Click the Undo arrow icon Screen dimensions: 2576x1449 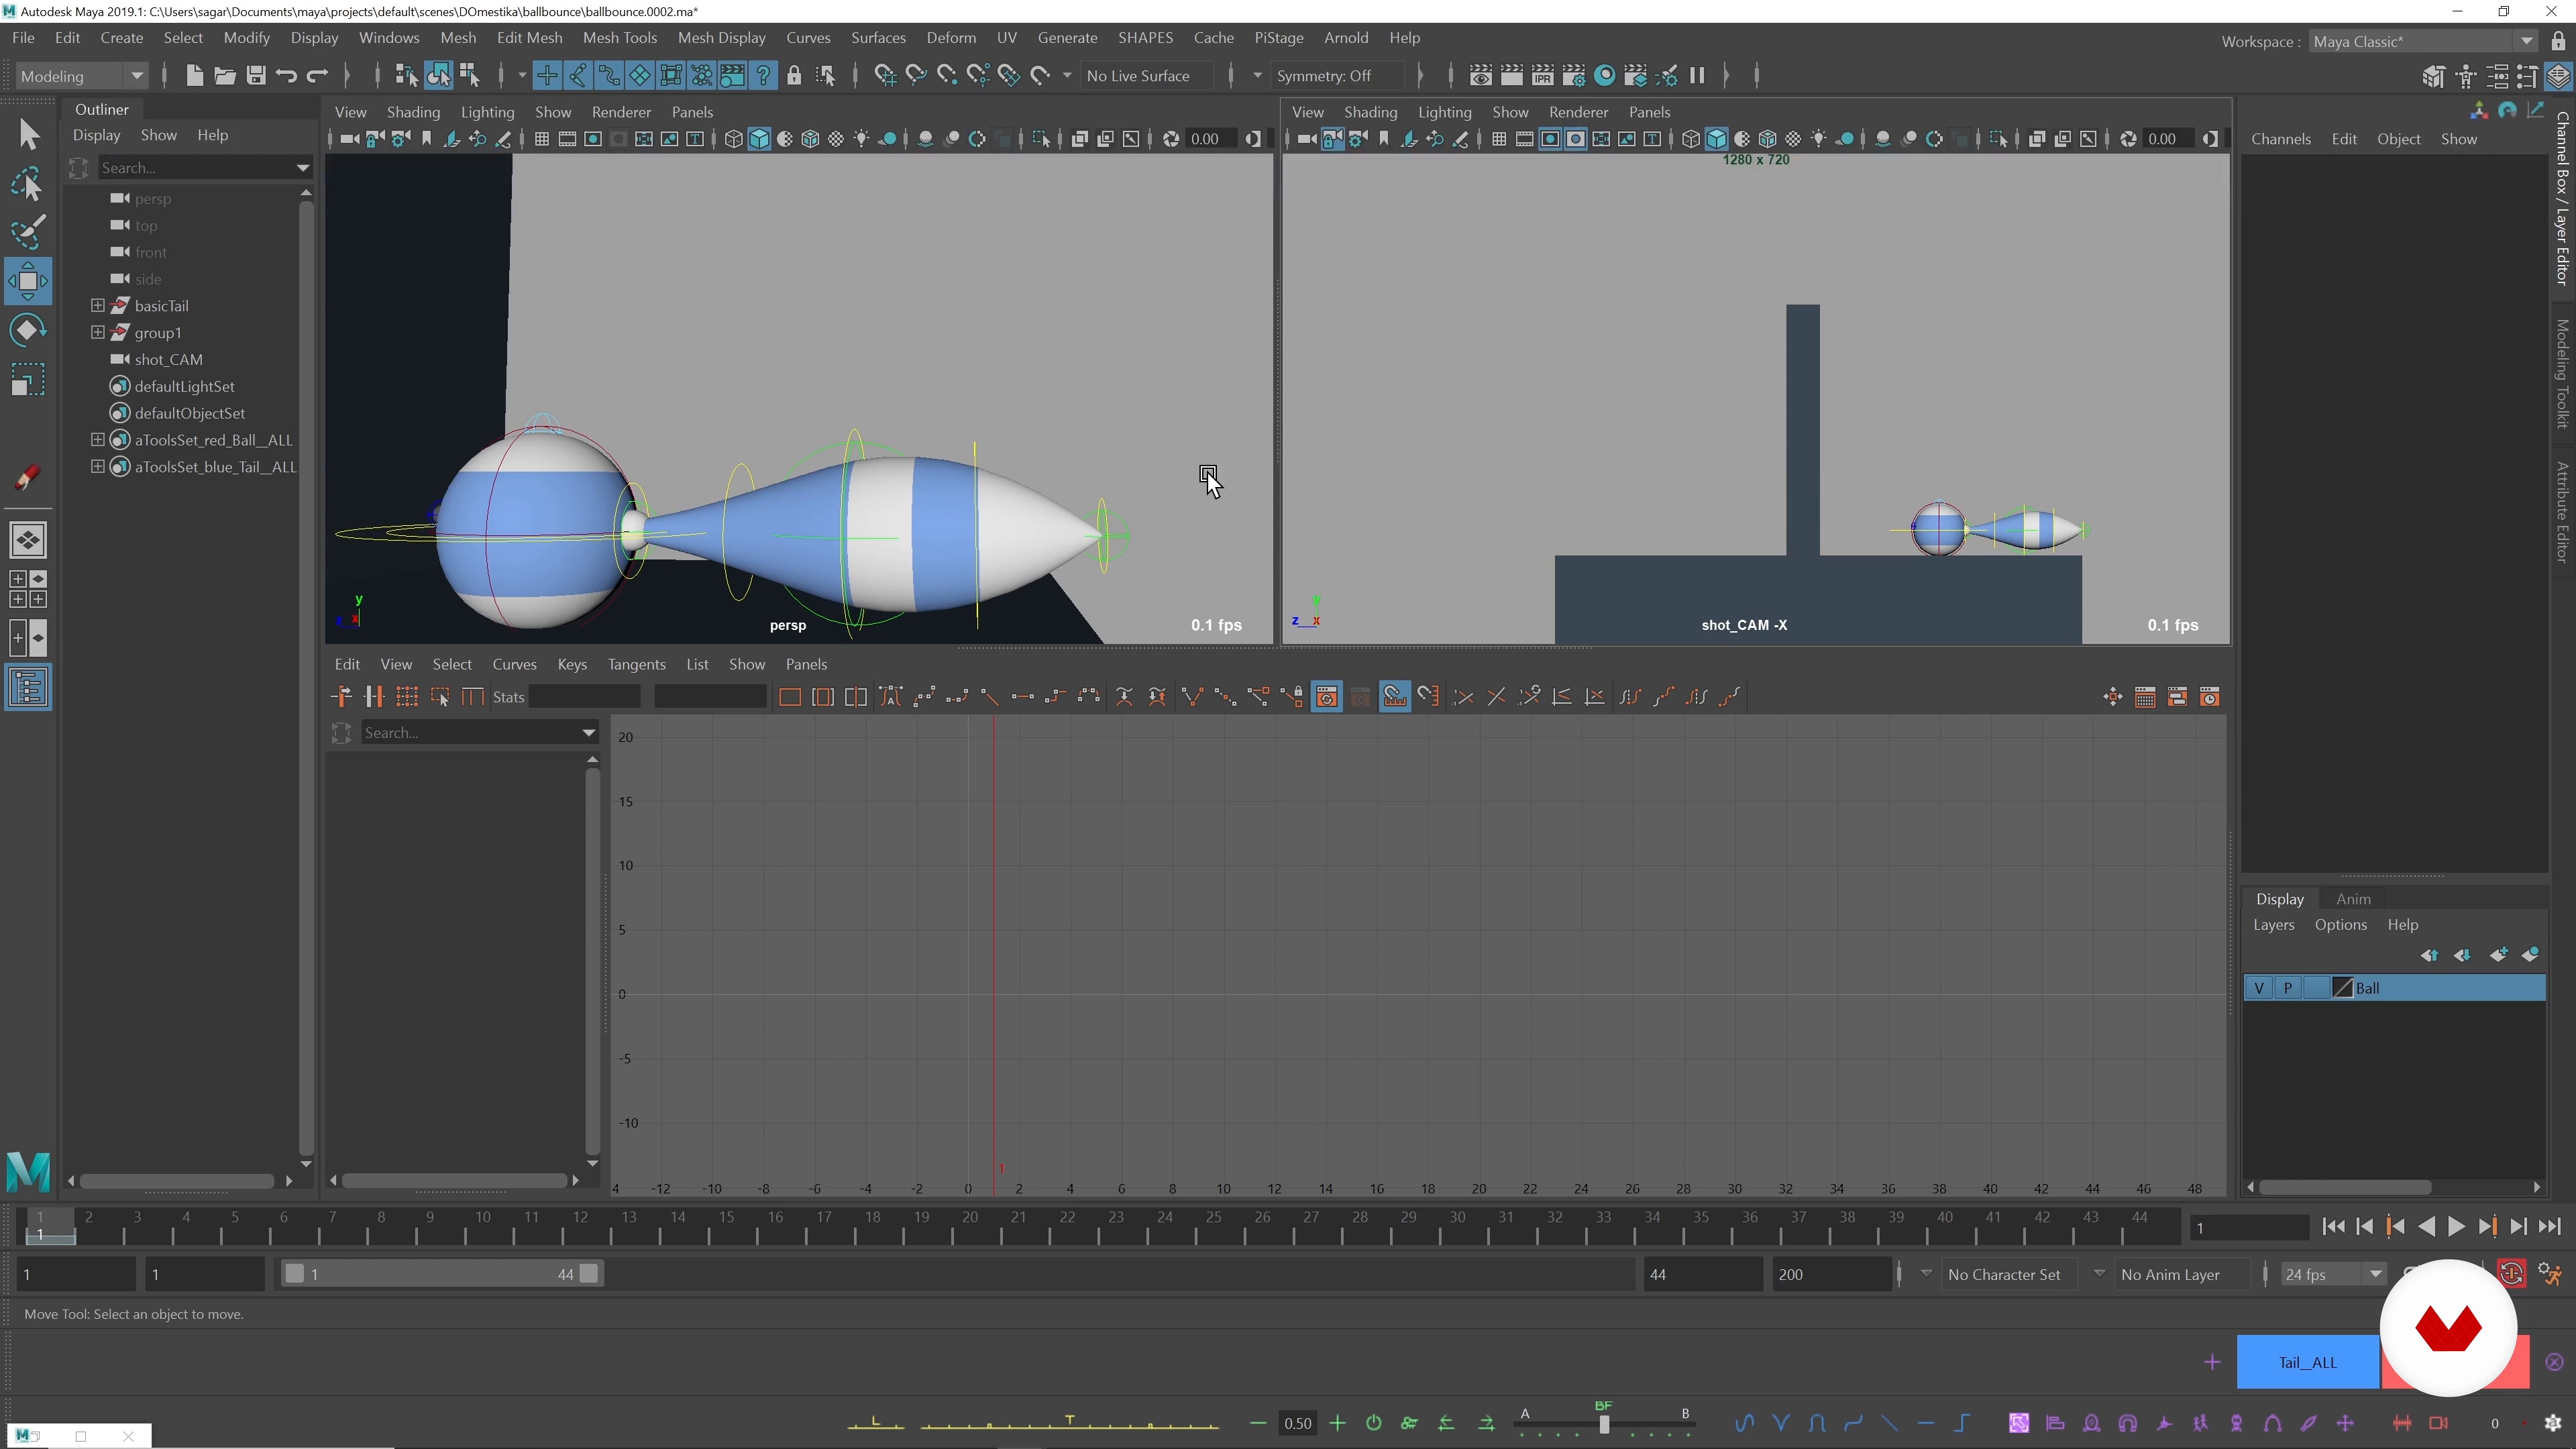[x=287, y=75]
